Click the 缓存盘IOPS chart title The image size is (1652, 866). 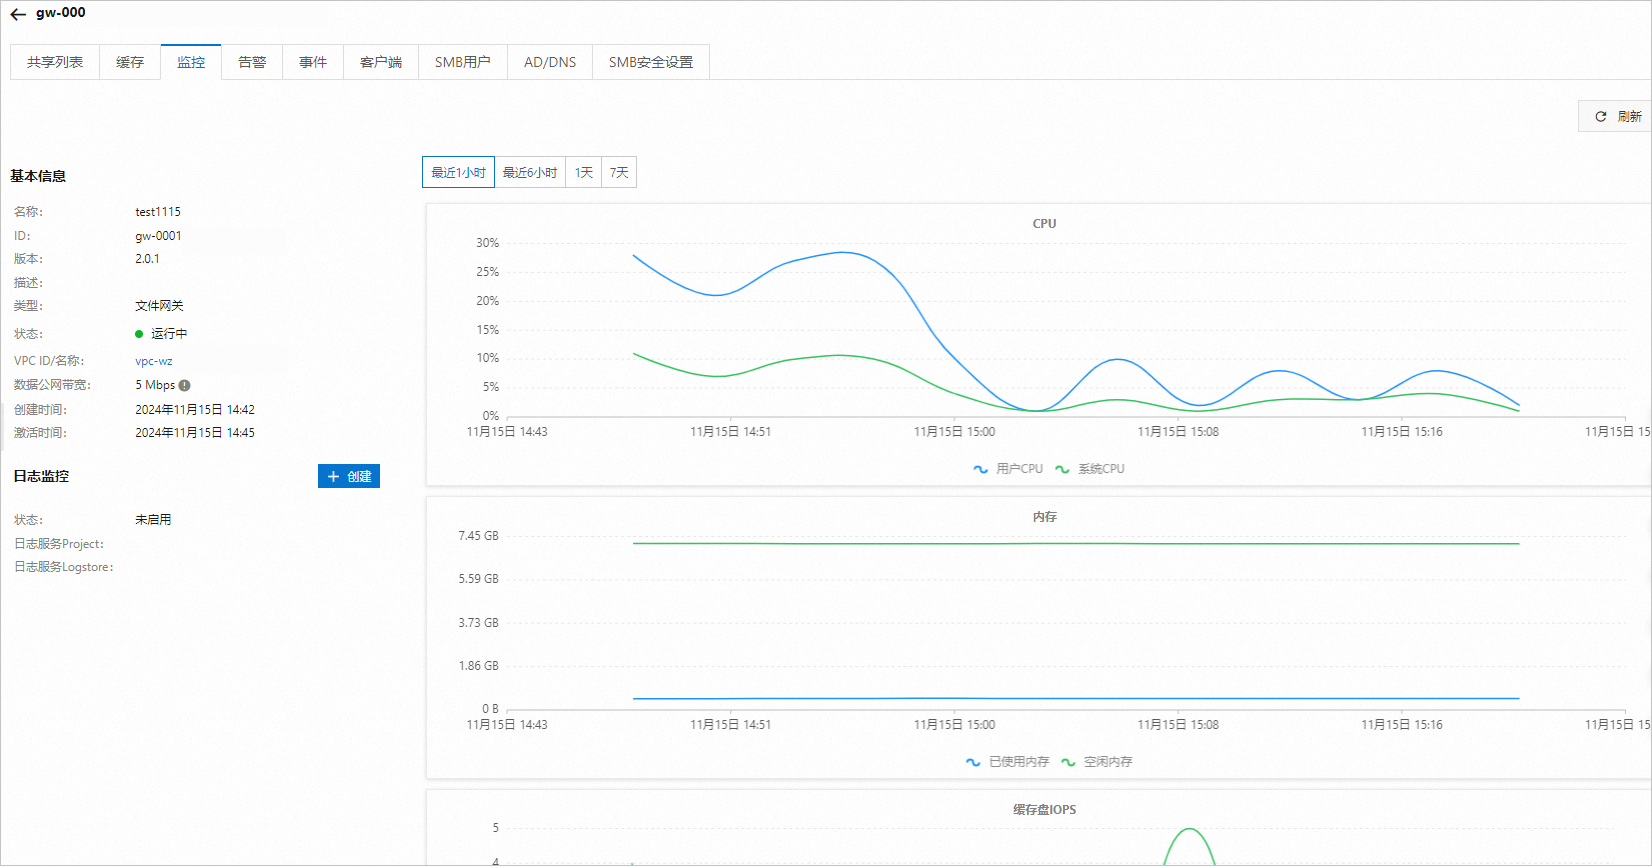(x=1045, y=810)
